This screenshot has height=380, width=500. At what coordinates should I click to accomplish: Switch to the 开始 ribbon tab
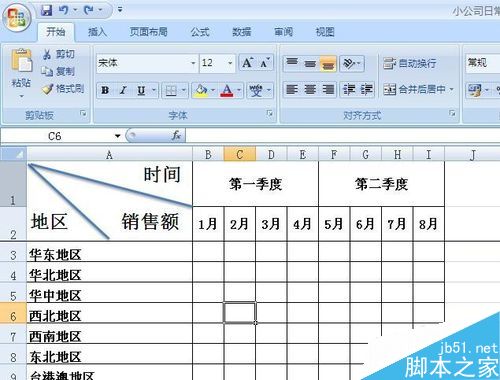point(55,32)
